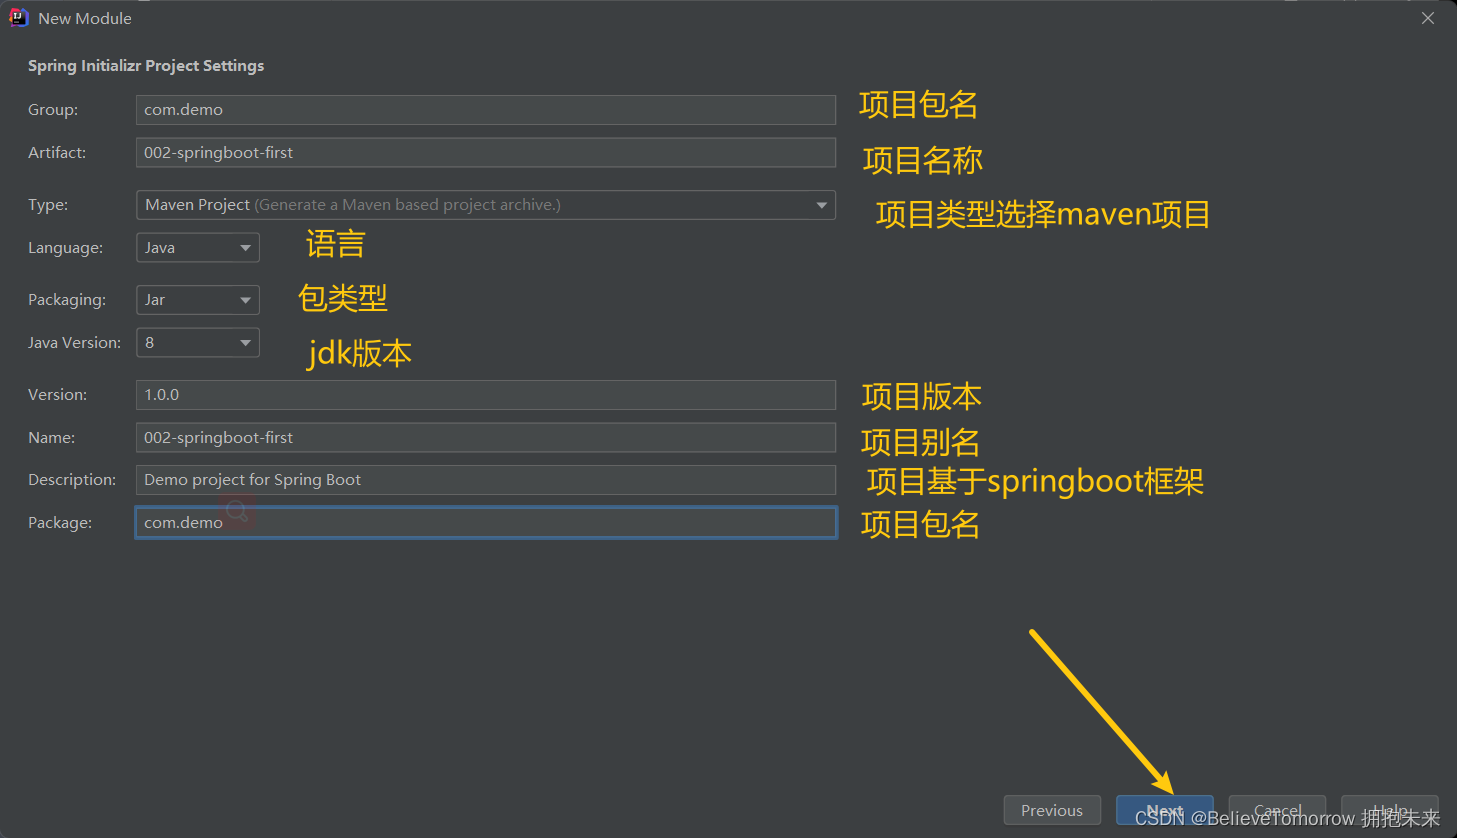Click the Java Version label

point(74,343)
